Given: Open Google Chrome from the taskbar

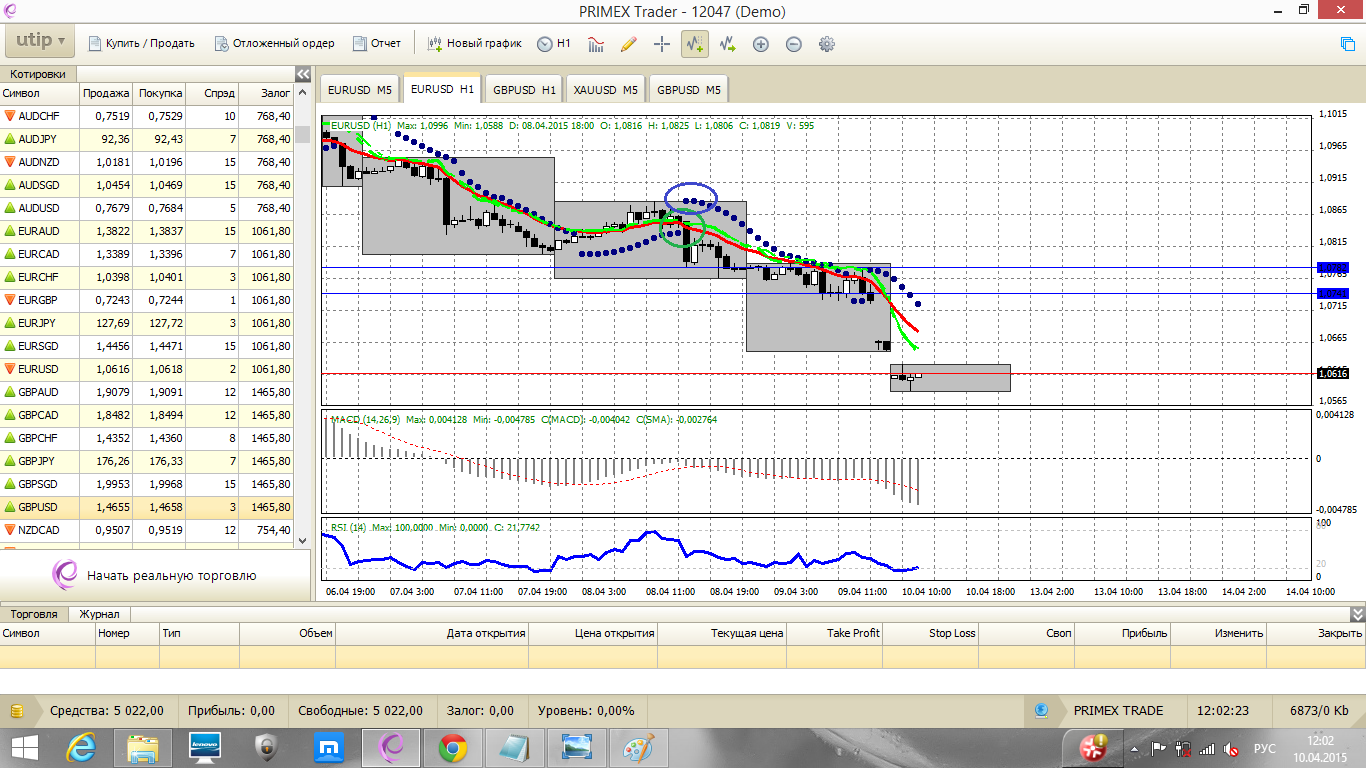Looking at the screenshot, I should pyautogui.click(x=452, y=748).
